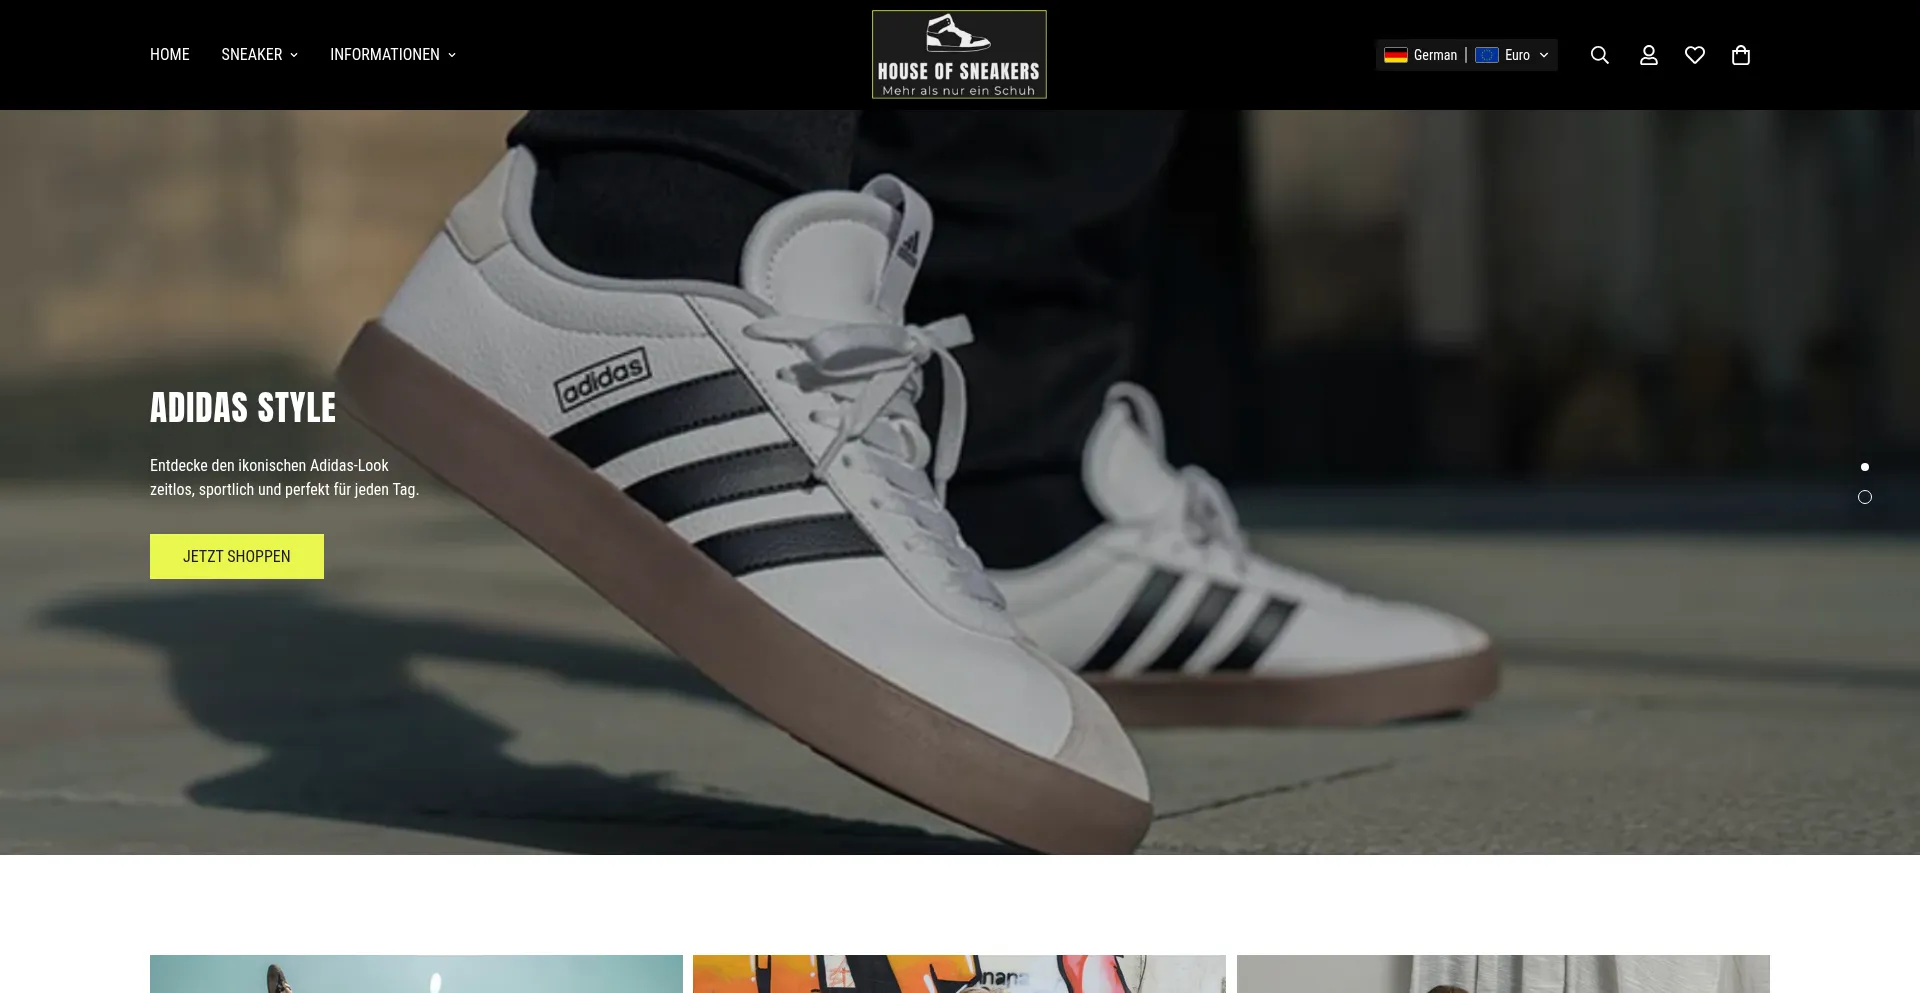Select the German language label
This screenshot has width=1920, height=993.
[1435, 55]
